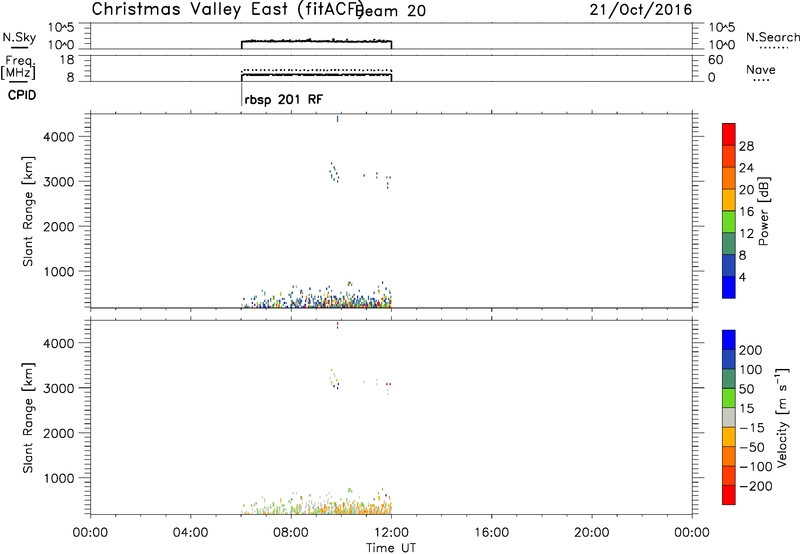Click the "12:00" time tick label
This screenshot has height=554, width=800.
391,533
